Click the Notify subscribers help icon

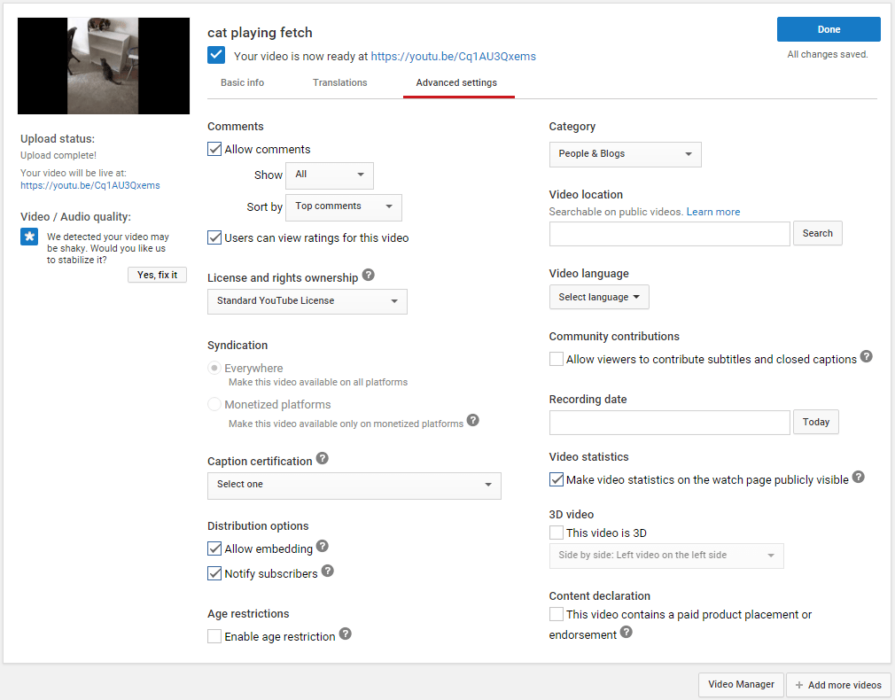pyautogui.click(x=327, y=571)
